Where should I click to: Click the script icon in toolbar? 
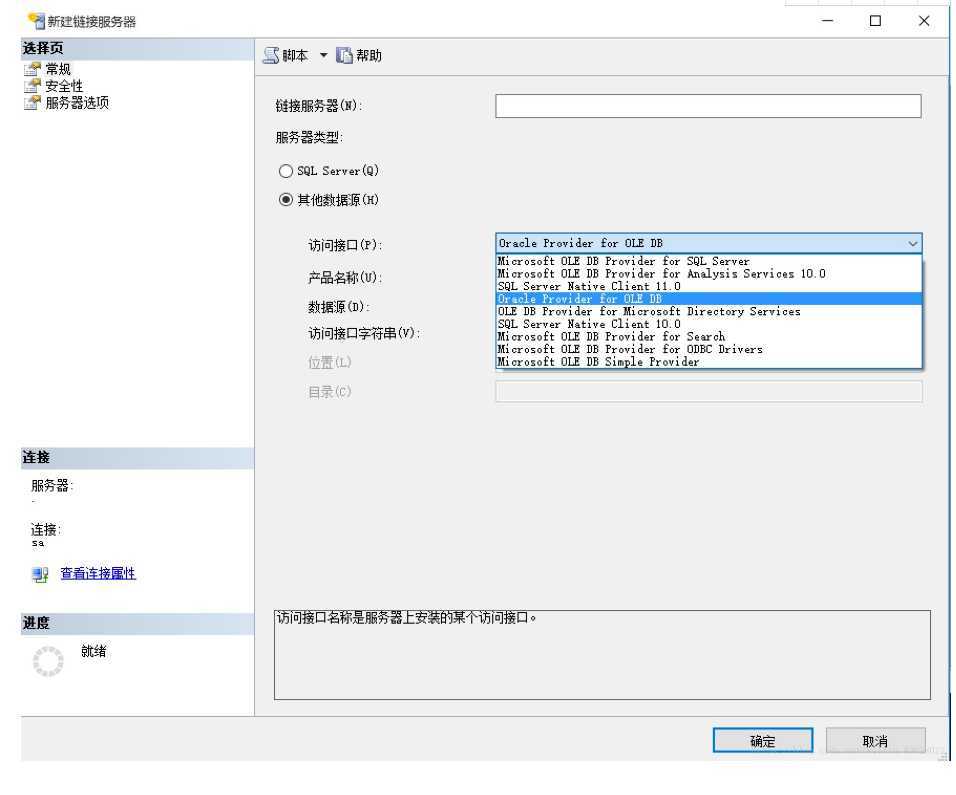(271, 55)
